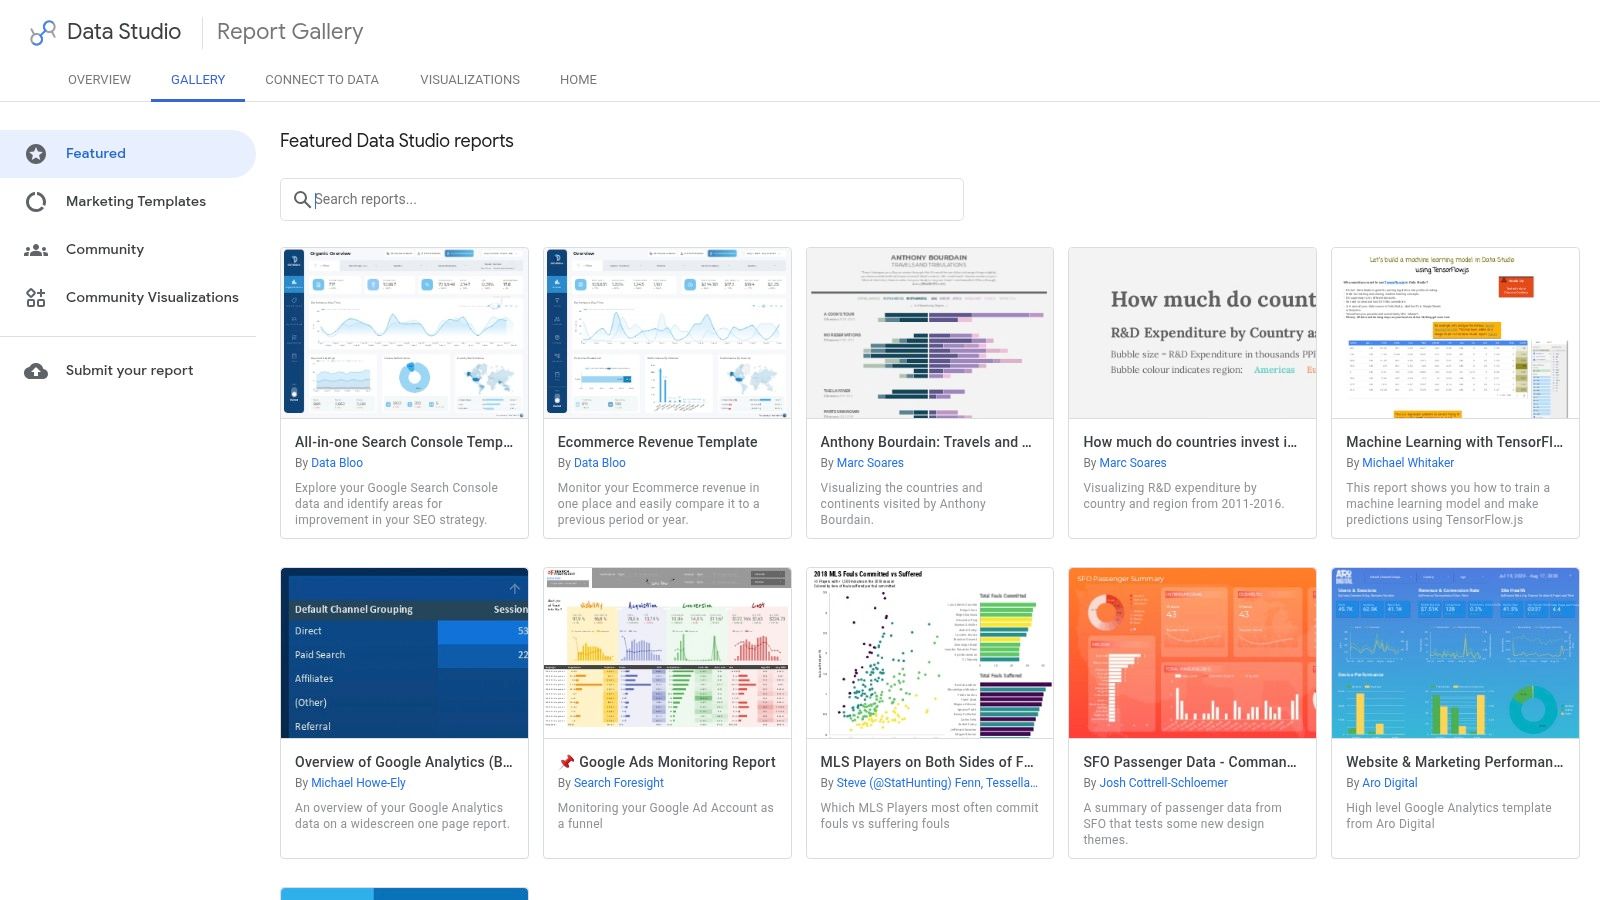Click the Community Visualizations shapes icon

point(36,298)
